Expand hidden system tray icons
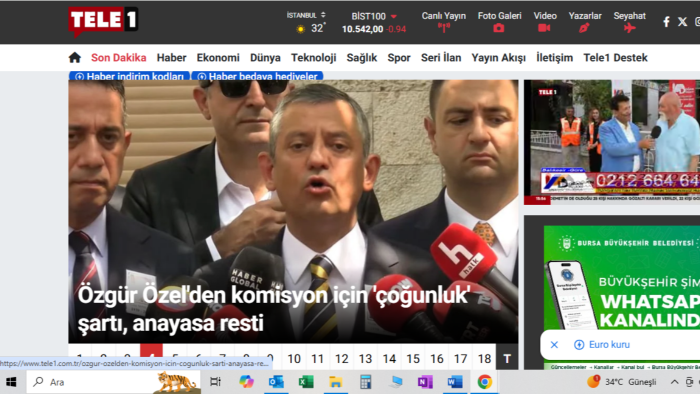 click(x=675, y=382)
